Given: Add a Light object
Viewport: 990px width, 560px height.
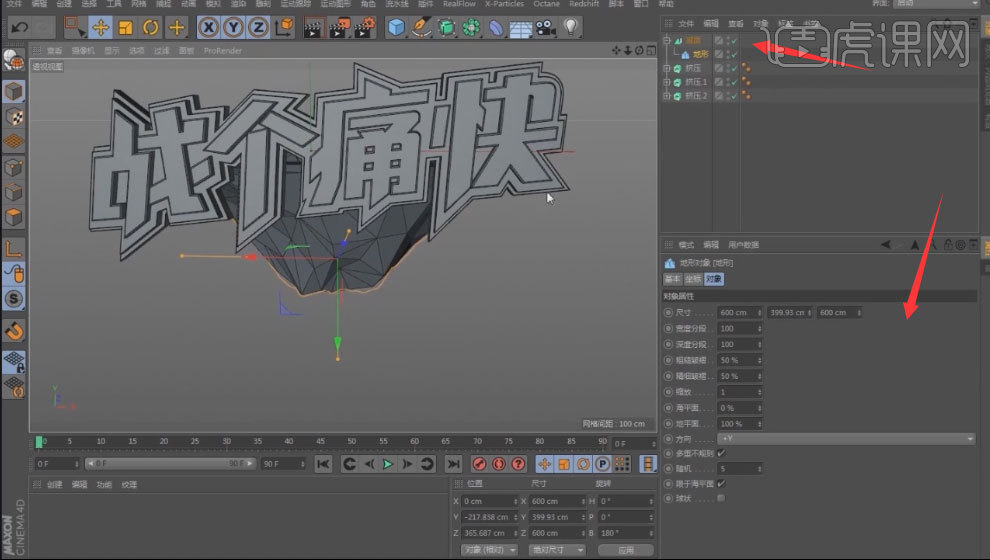Looking at the screenshot, I should tap(571, 27).
